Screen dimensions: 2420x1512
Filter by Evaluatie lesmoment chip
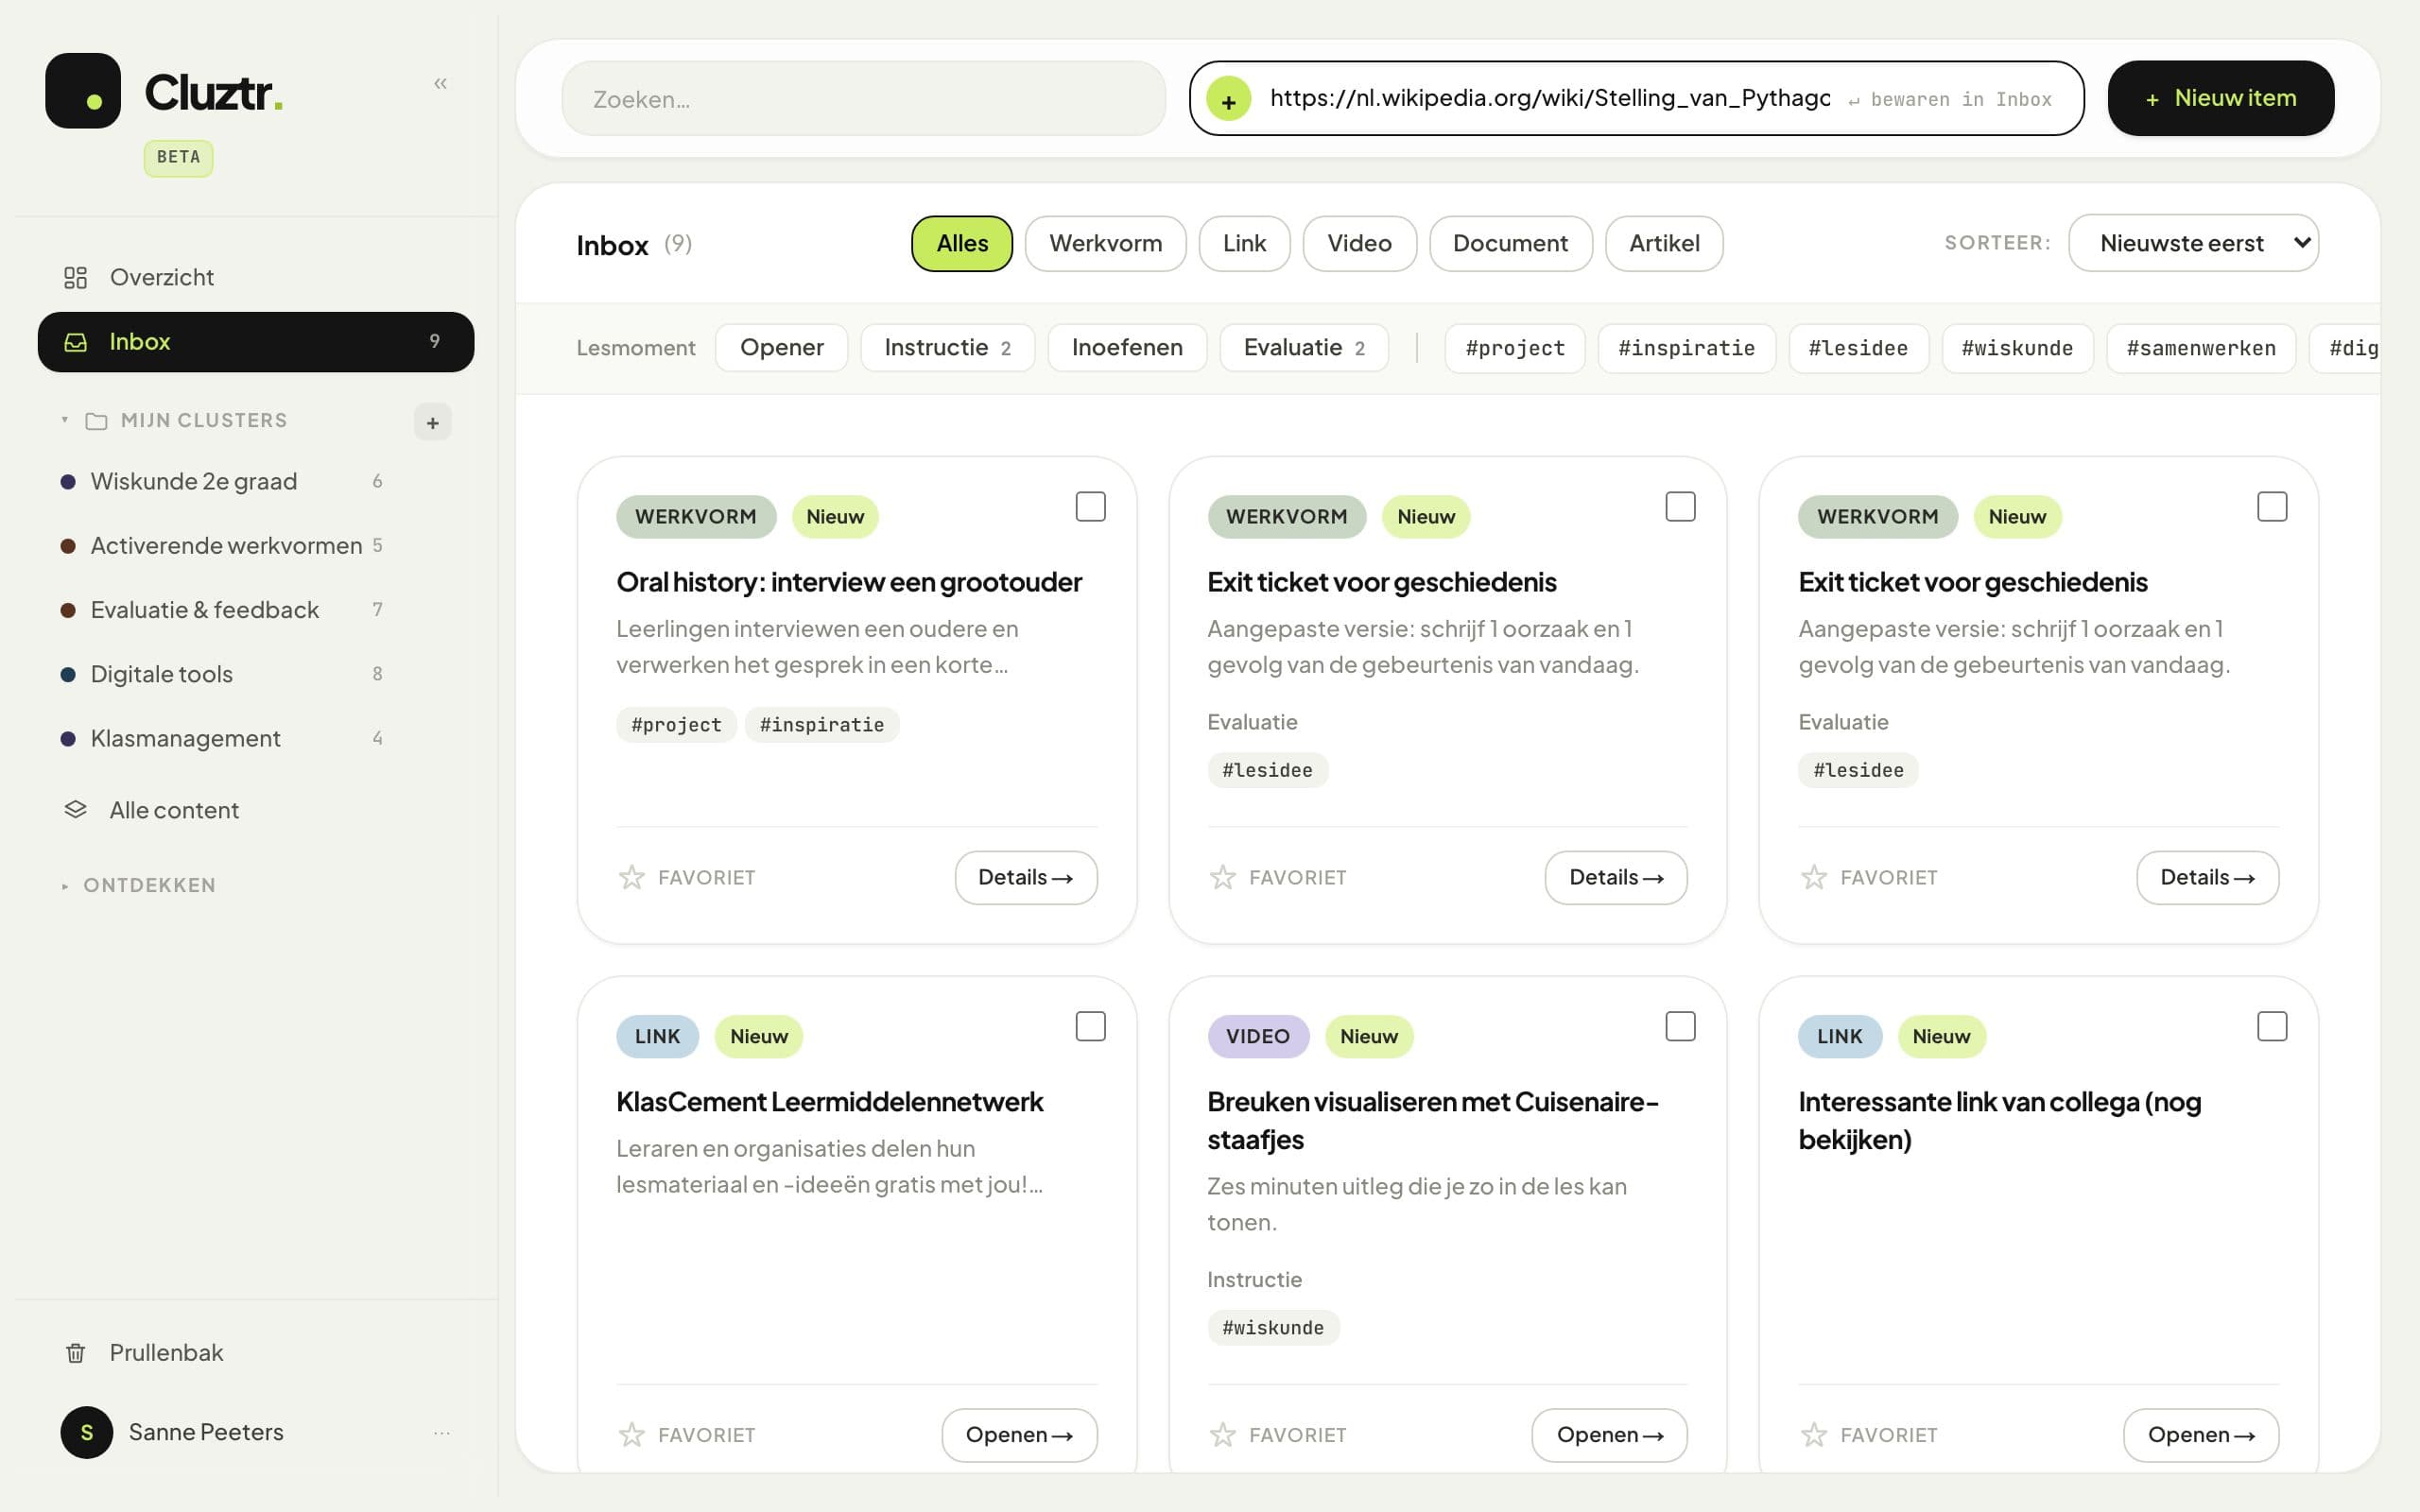tap(1303, 348)
